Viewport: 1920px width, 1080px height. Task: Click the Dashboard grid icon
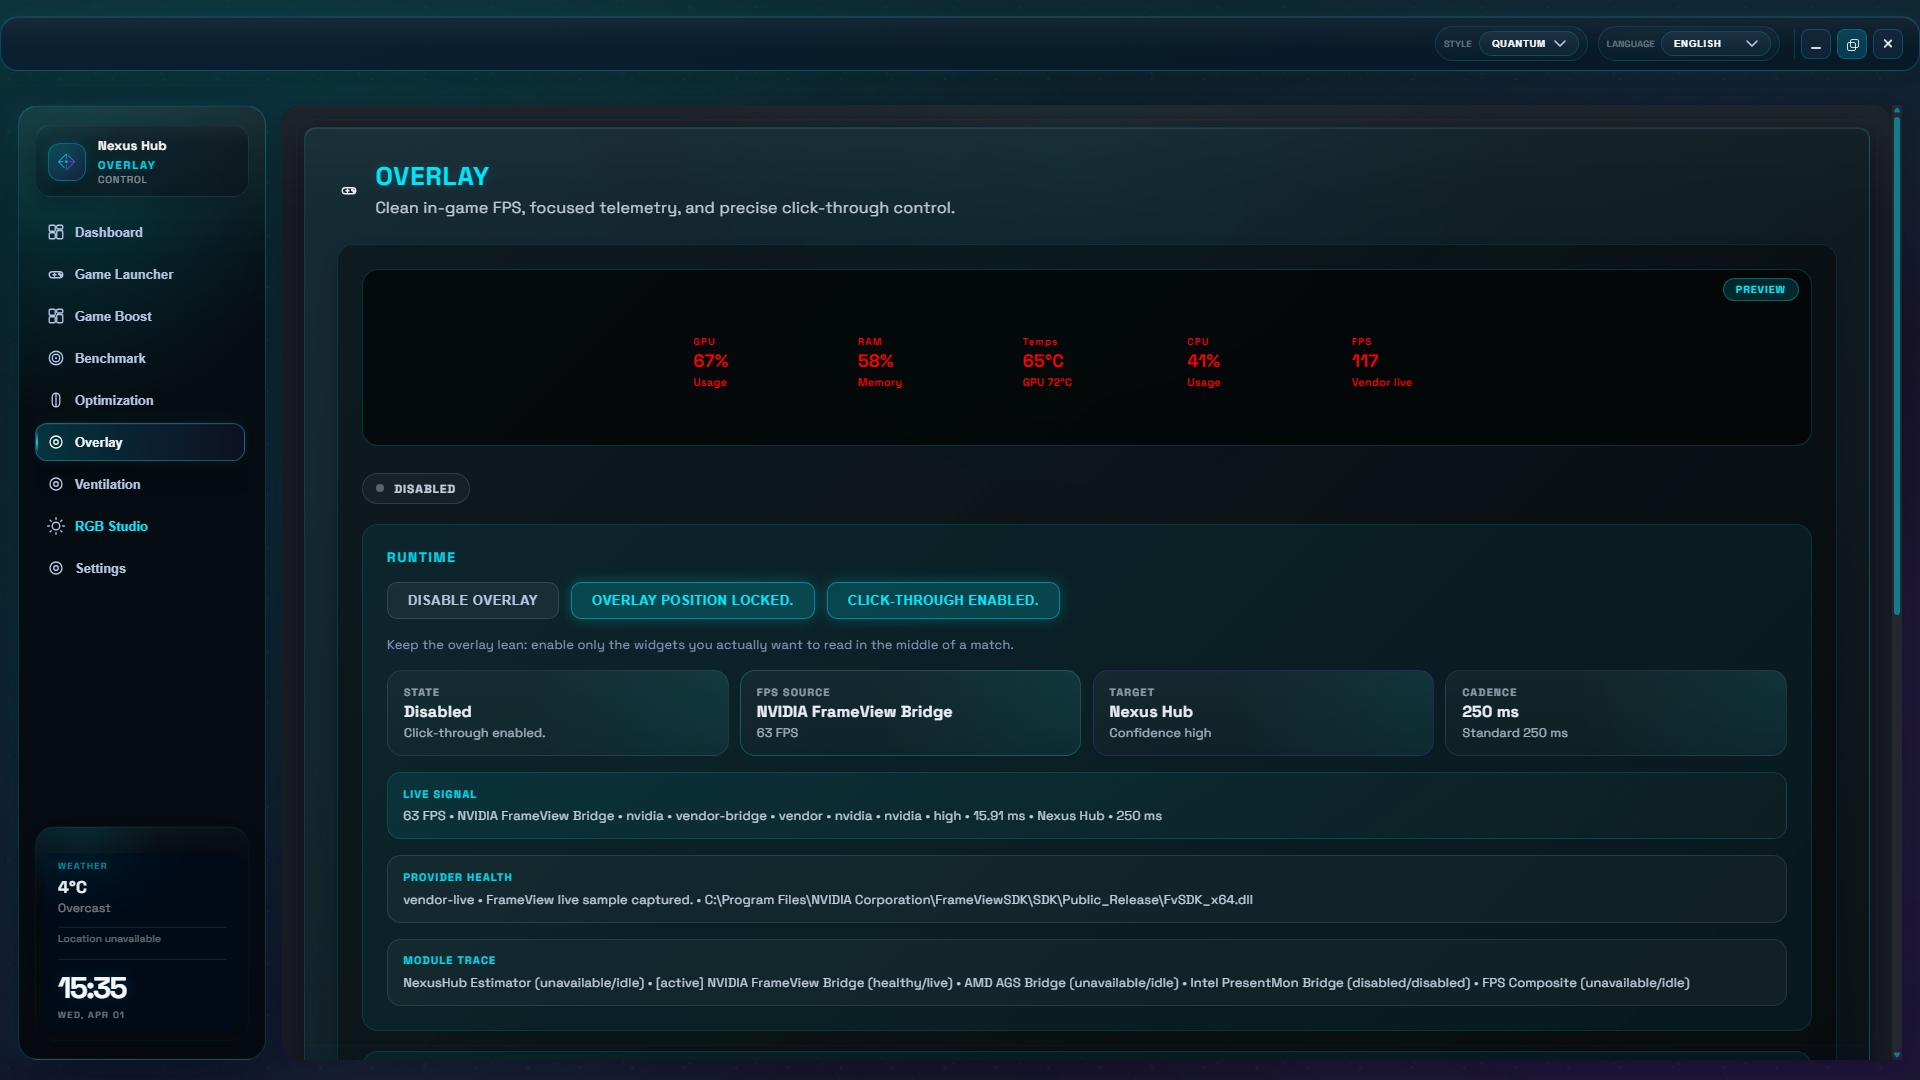[x=56, y=232]
